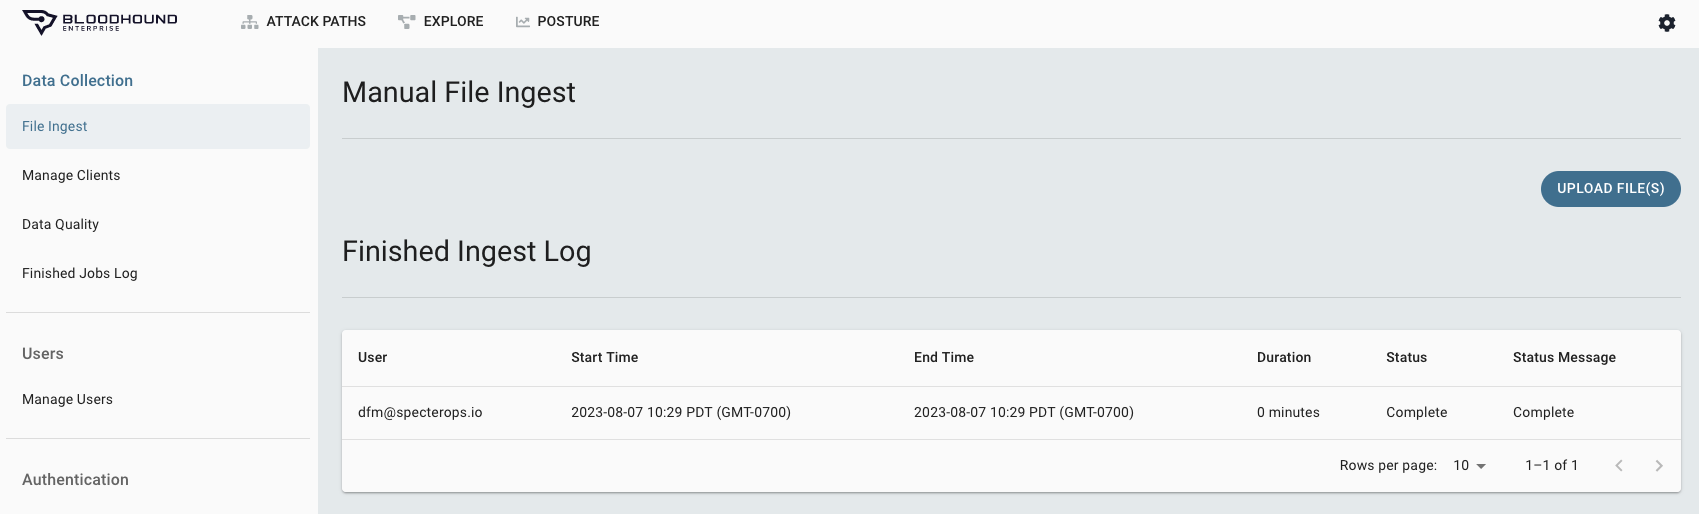Viewport: 1699px width, 514px height.
Task: Click the BloodHound Enterprise logo
Action: [x=100, y=22]
